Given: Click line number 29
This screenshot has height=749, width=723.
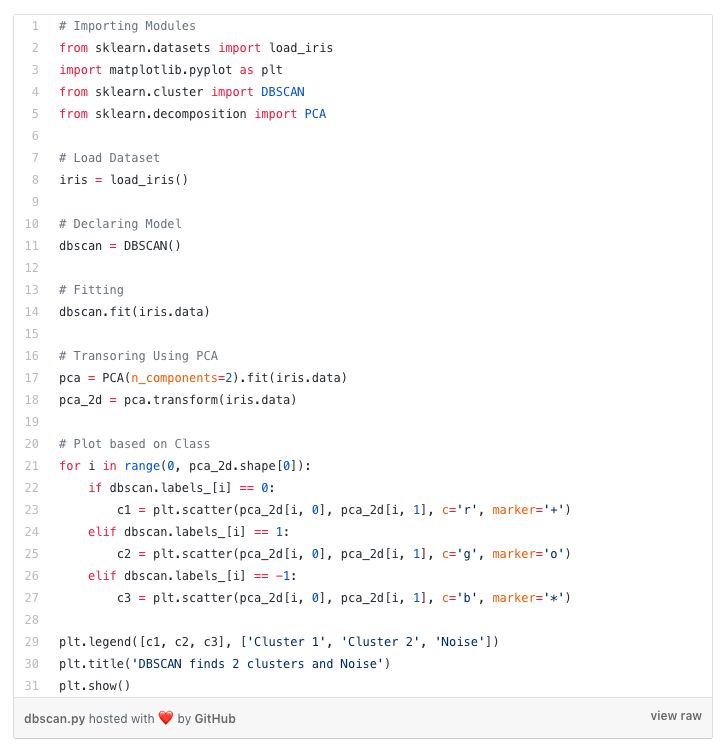Looking at the screenshot, I should [33, 642].
